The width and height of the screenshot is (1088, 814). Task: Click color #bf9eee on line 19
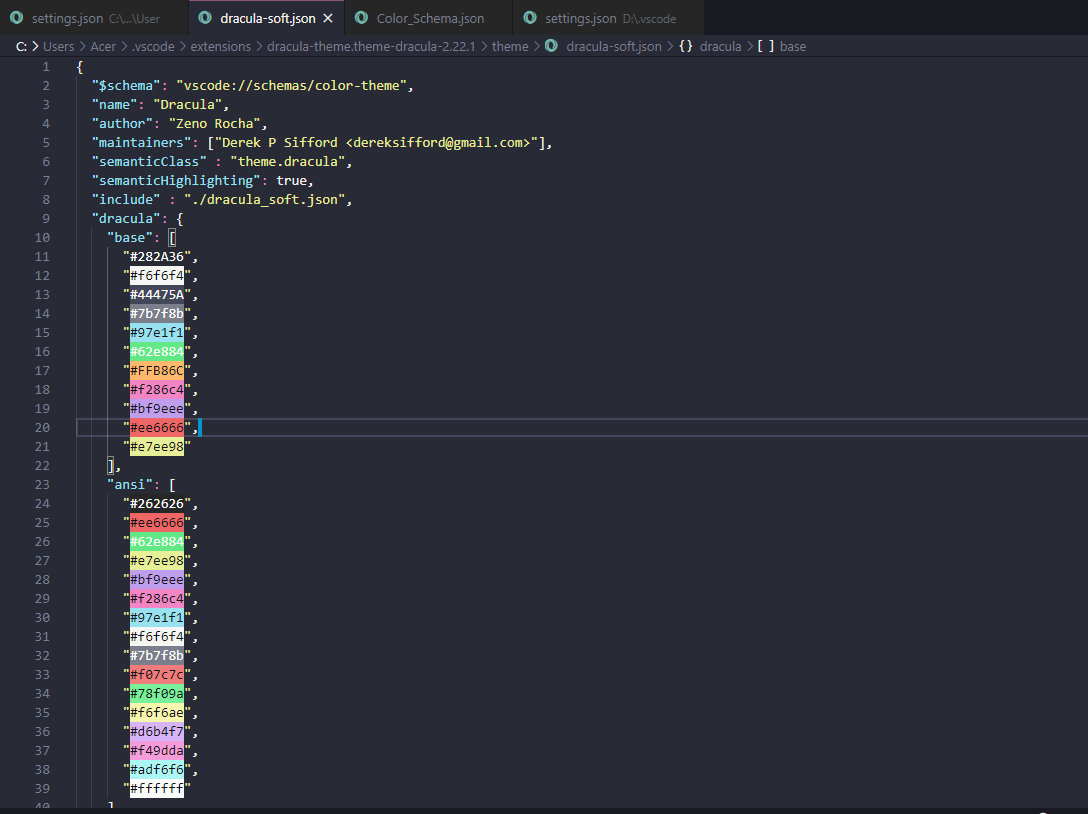(157, 409)
